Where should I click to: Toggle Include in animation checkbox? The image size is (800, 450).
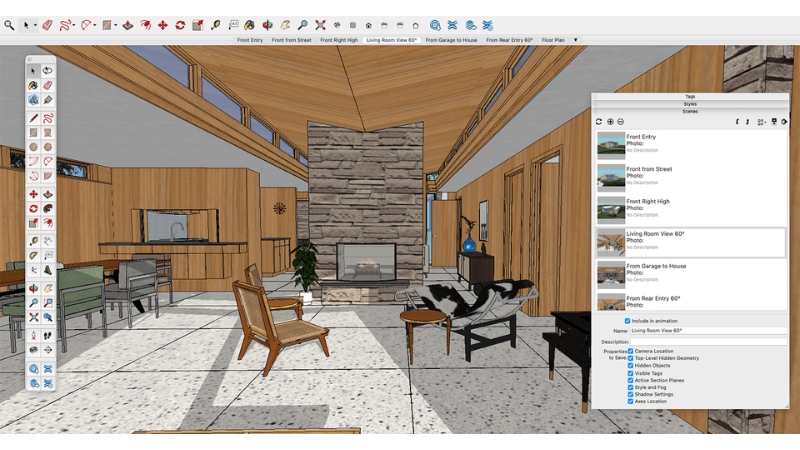pos(628,321)
